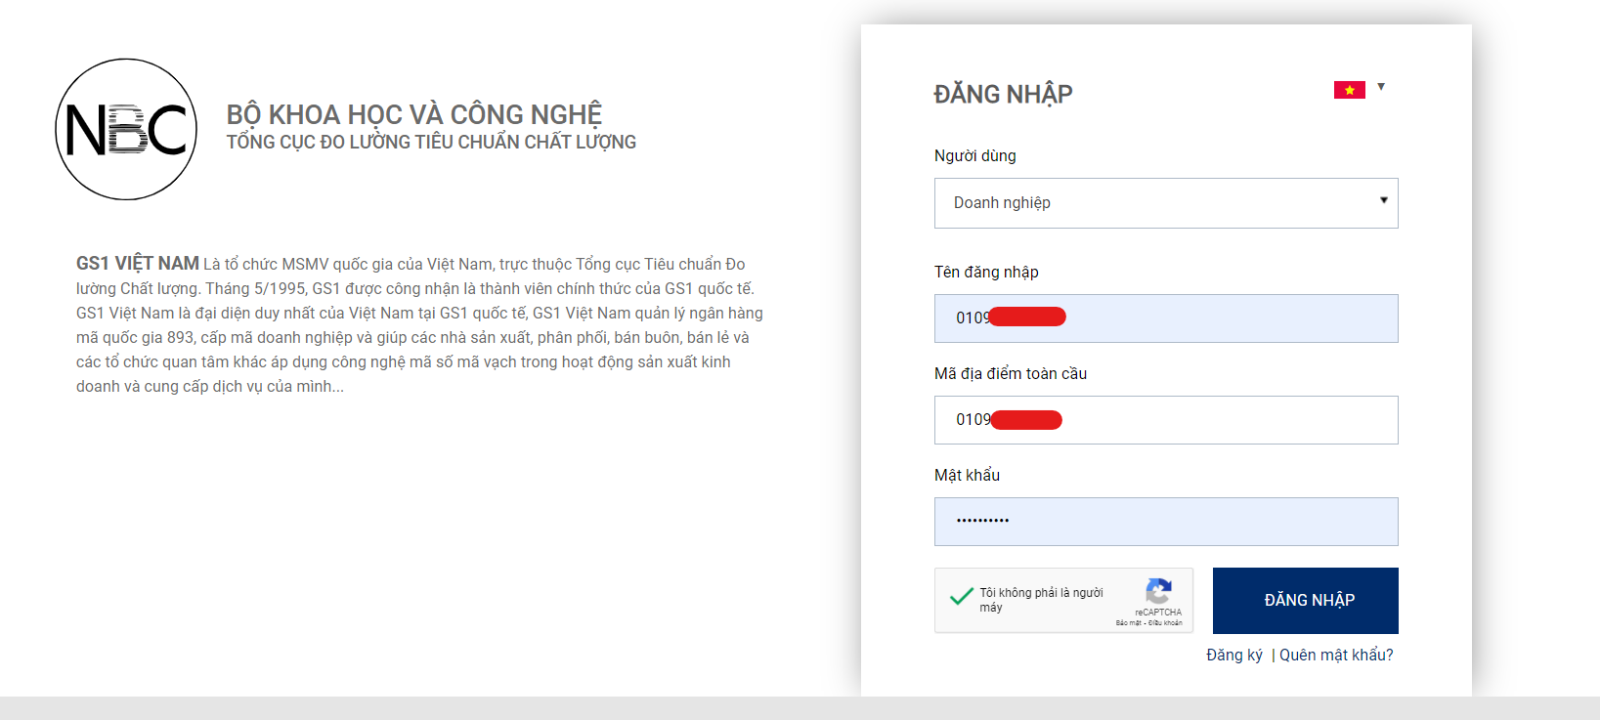Click the Người dùng label
This screenshot has width=1600, height=720.
[975, 156]
